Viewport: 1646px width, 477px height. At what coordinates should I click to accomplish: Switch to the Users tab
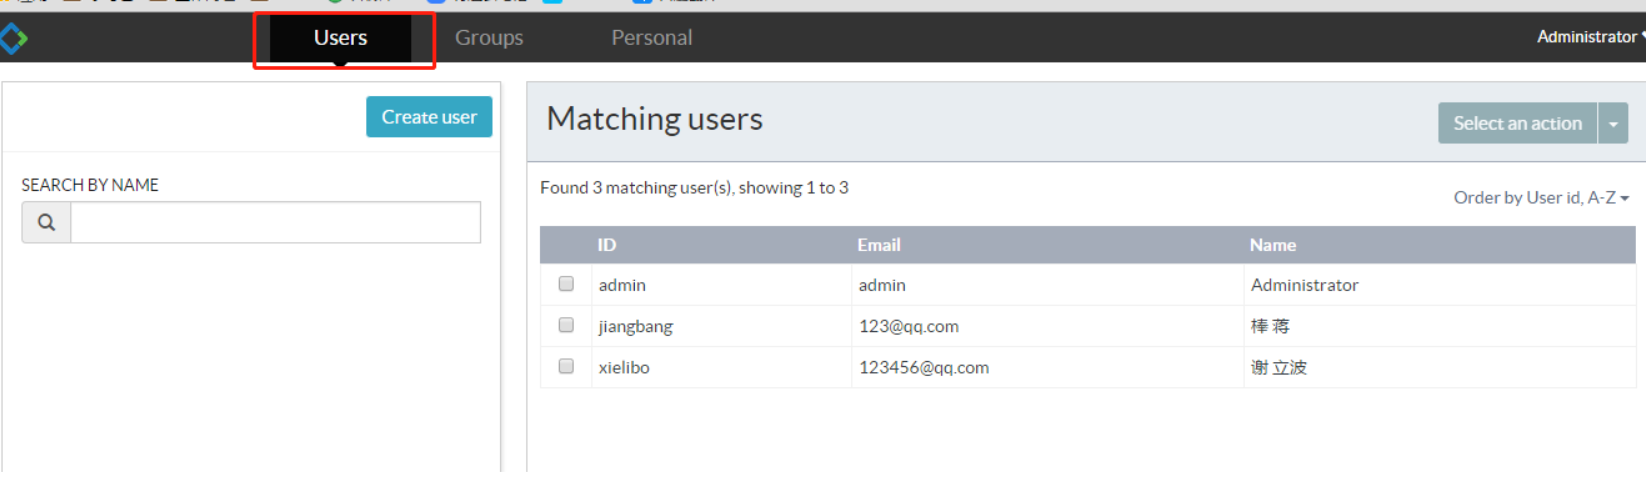point(340,38)
